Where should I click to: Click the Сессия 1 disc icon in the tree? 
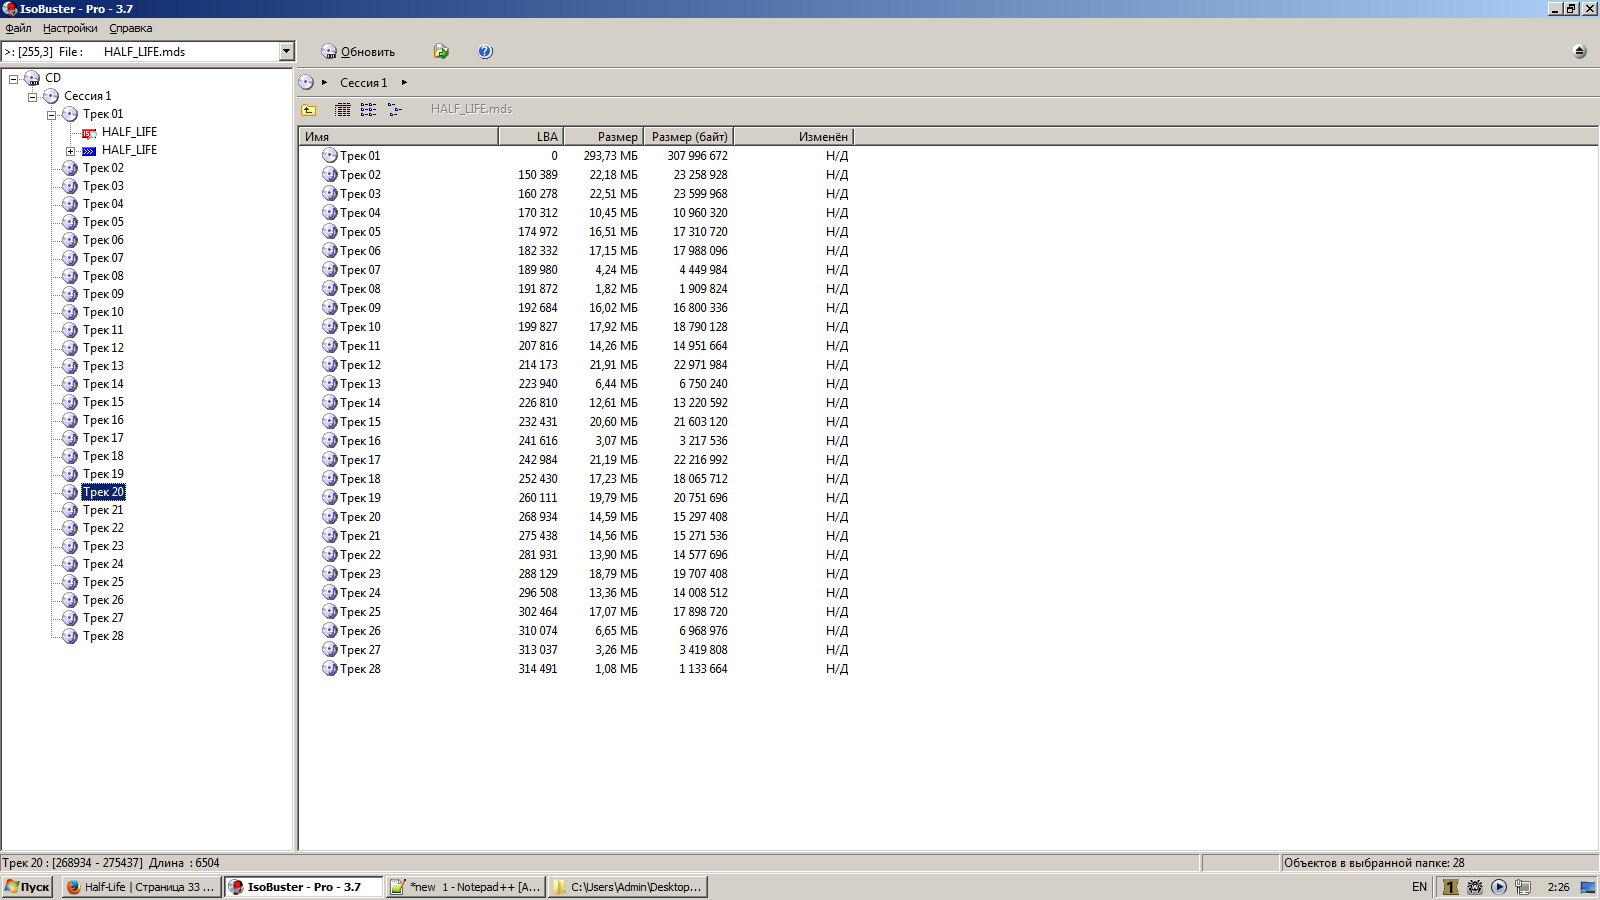[51, 96]
